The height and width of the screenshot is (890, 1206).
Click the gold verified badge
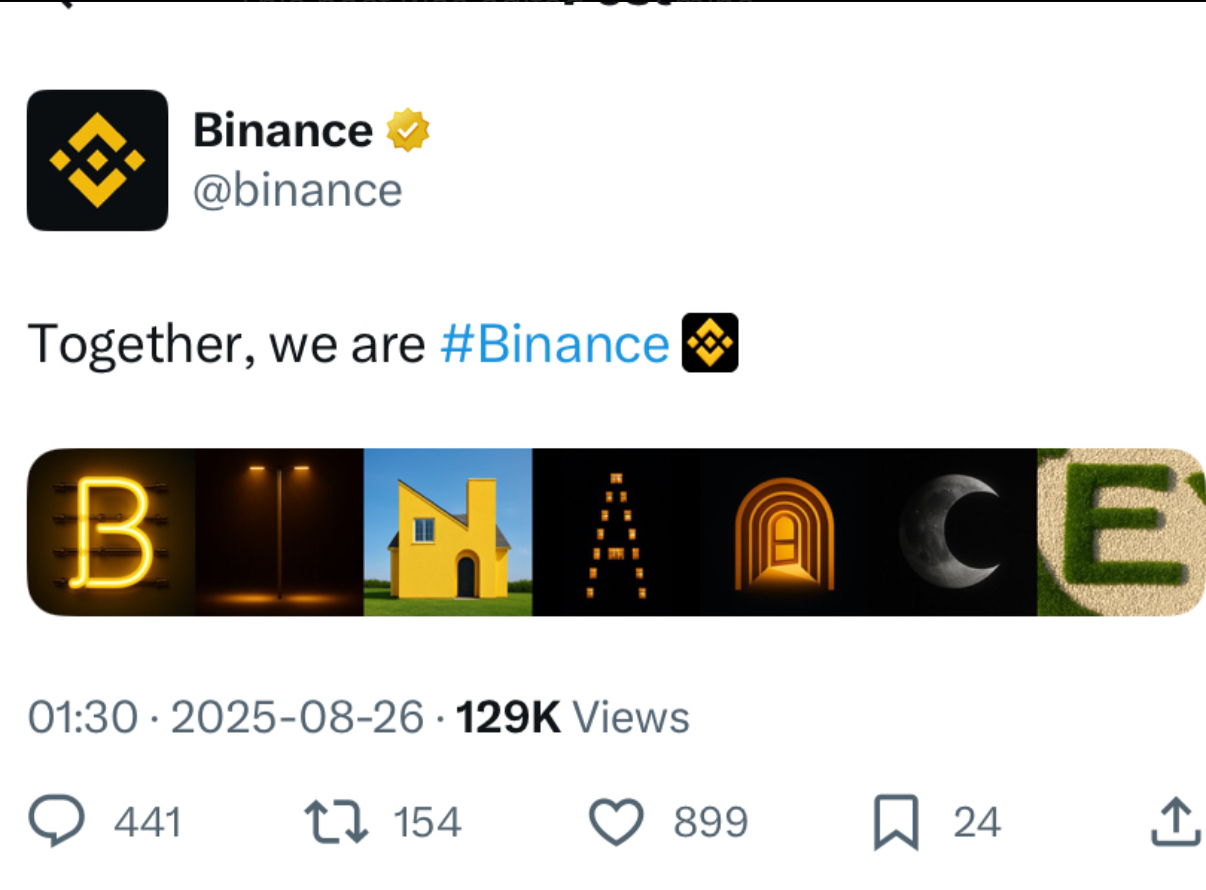(x=408, y=130)
